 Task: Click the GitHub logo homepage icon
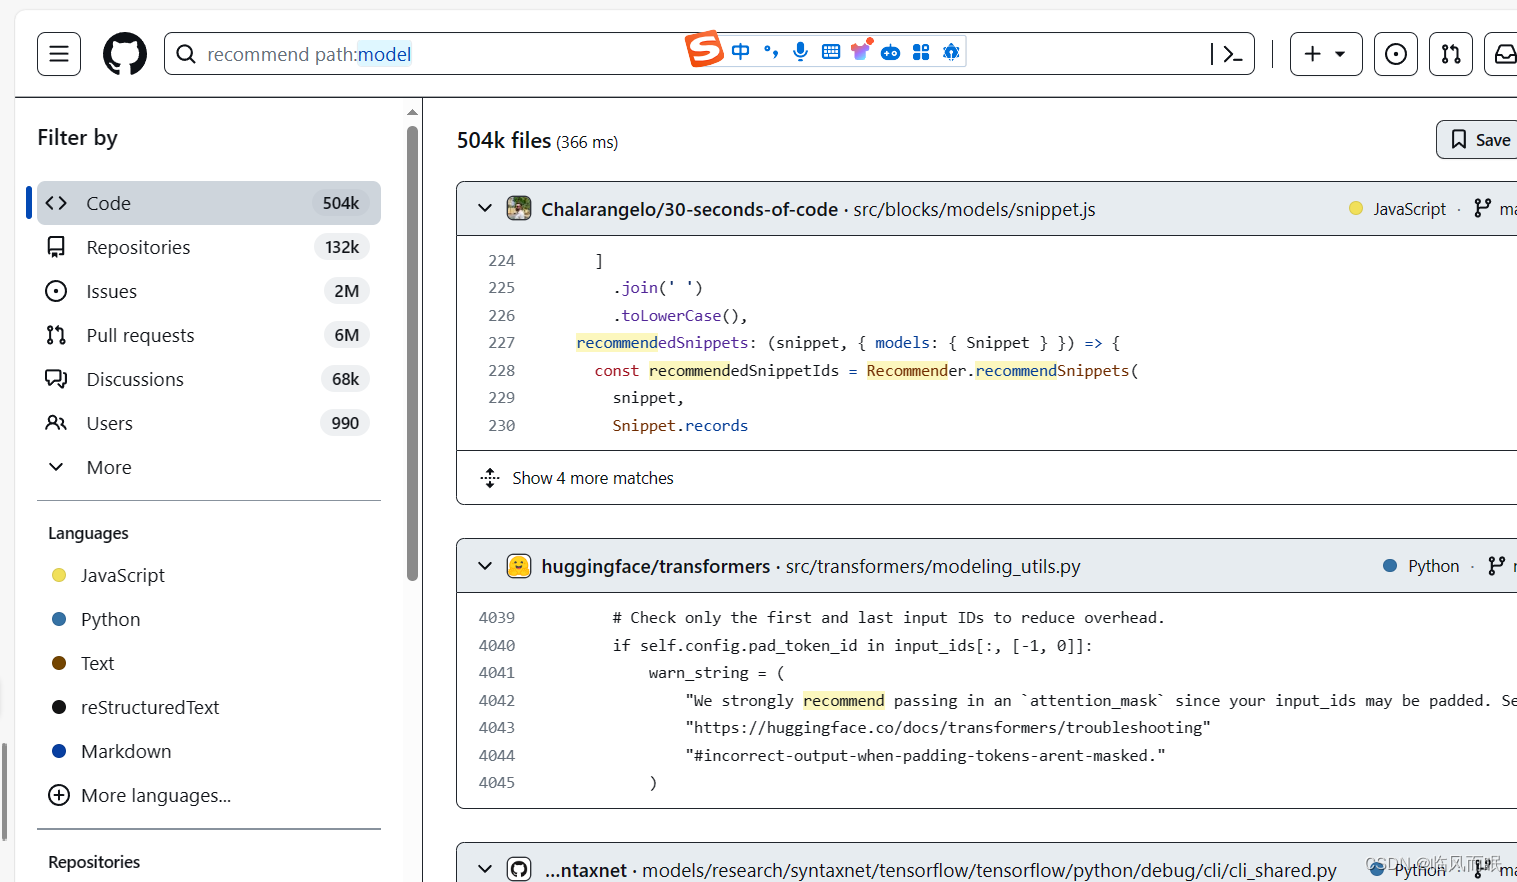pos(125,54)
